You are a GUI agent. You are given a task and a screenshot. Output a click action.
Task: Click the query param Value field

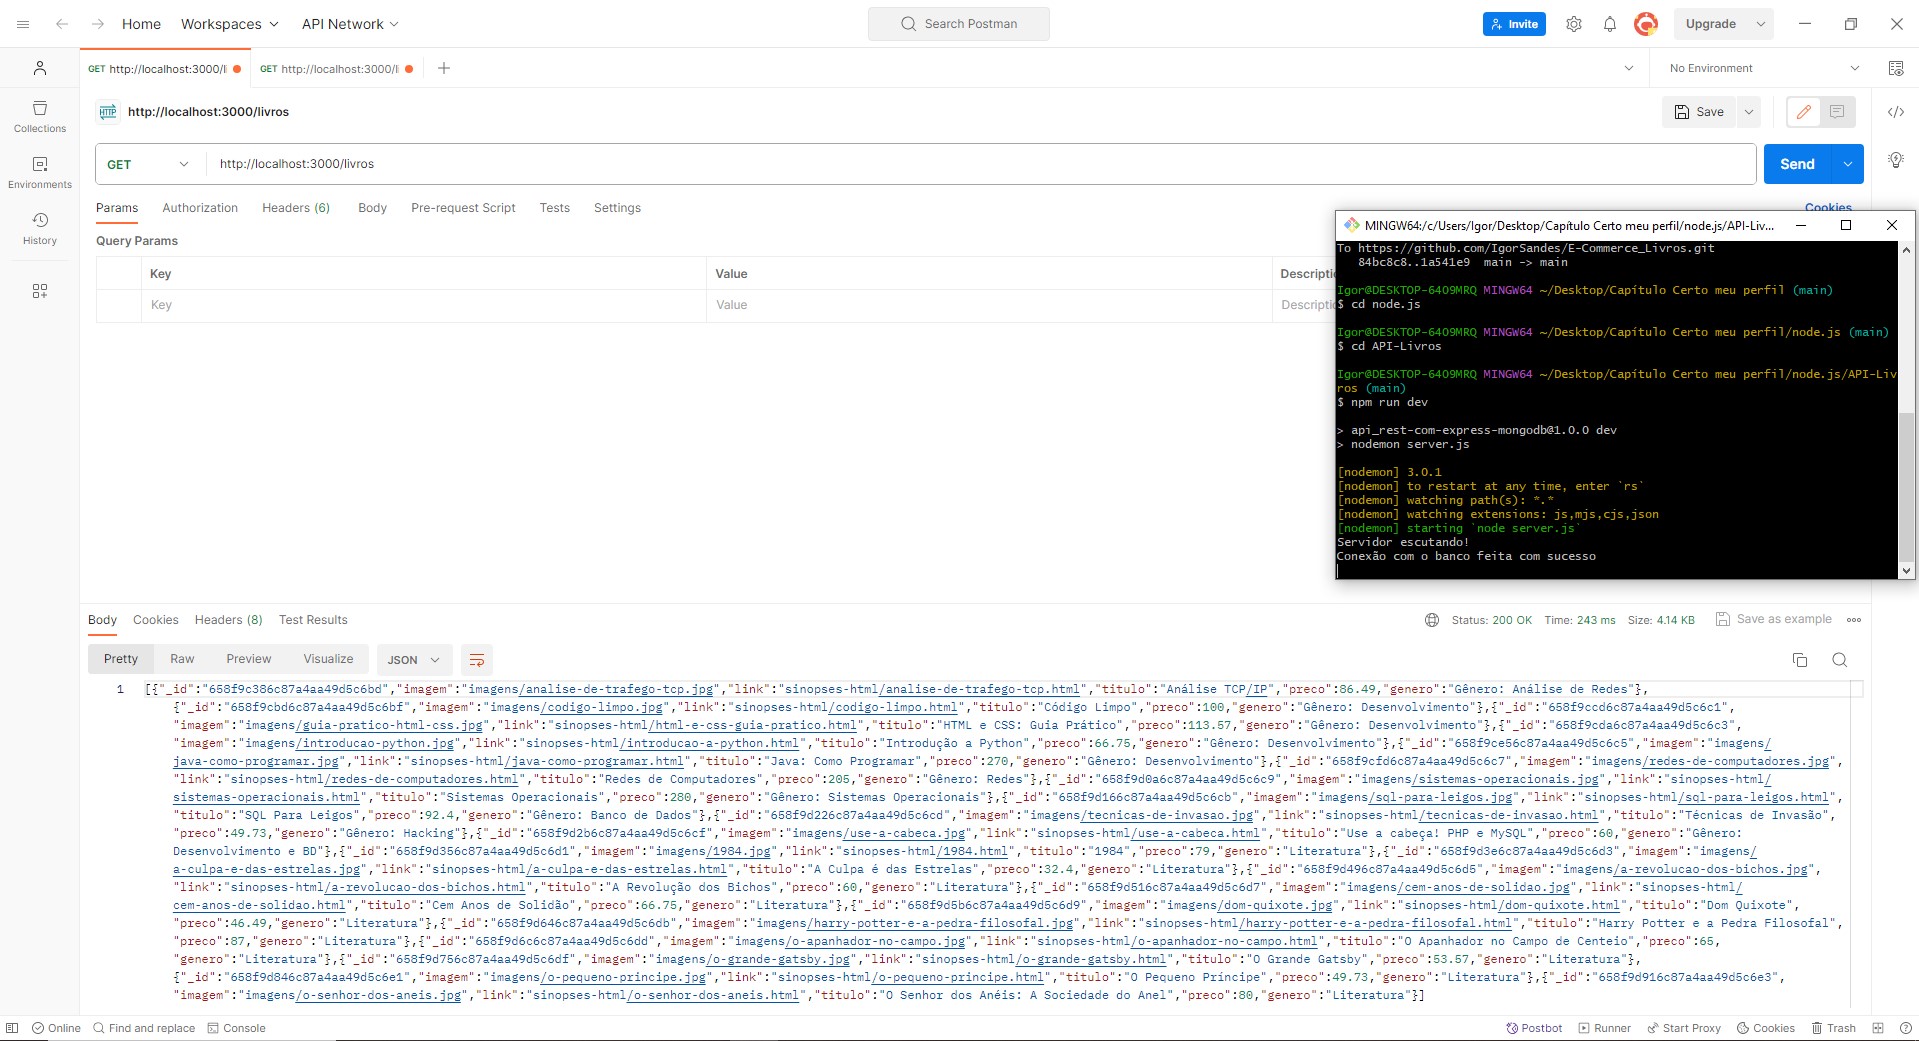coord(989,305)
